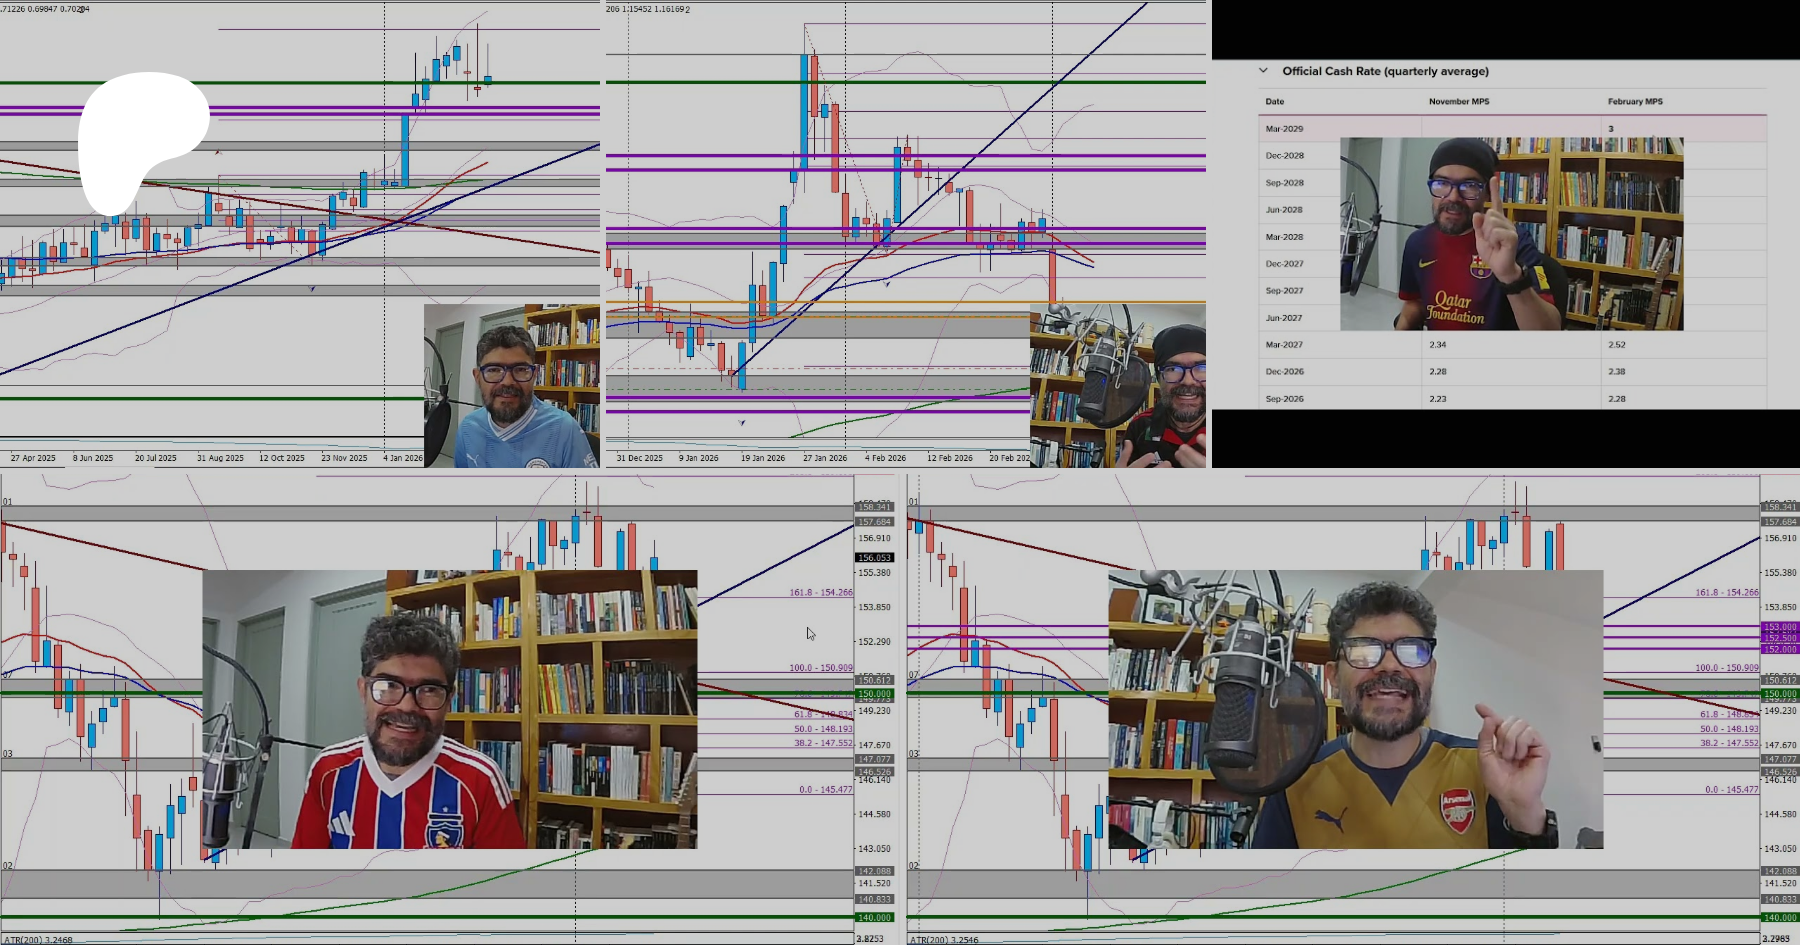Image resolution: width=1800 pixels, height=945 pixels.
Task: Click the February MPS column header
Action: (x=1635, y=101)
